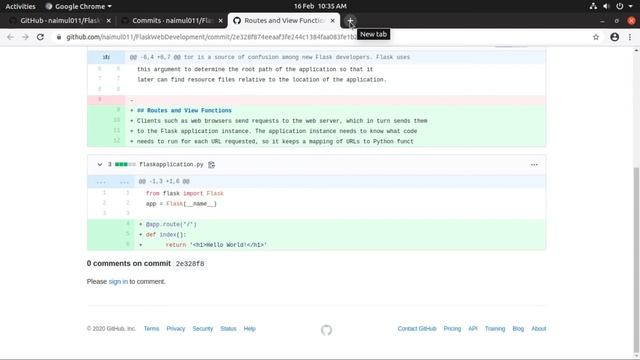Click the address bar URL
Image resolution: width=640 pixels, height=360 pixels.
211,37
